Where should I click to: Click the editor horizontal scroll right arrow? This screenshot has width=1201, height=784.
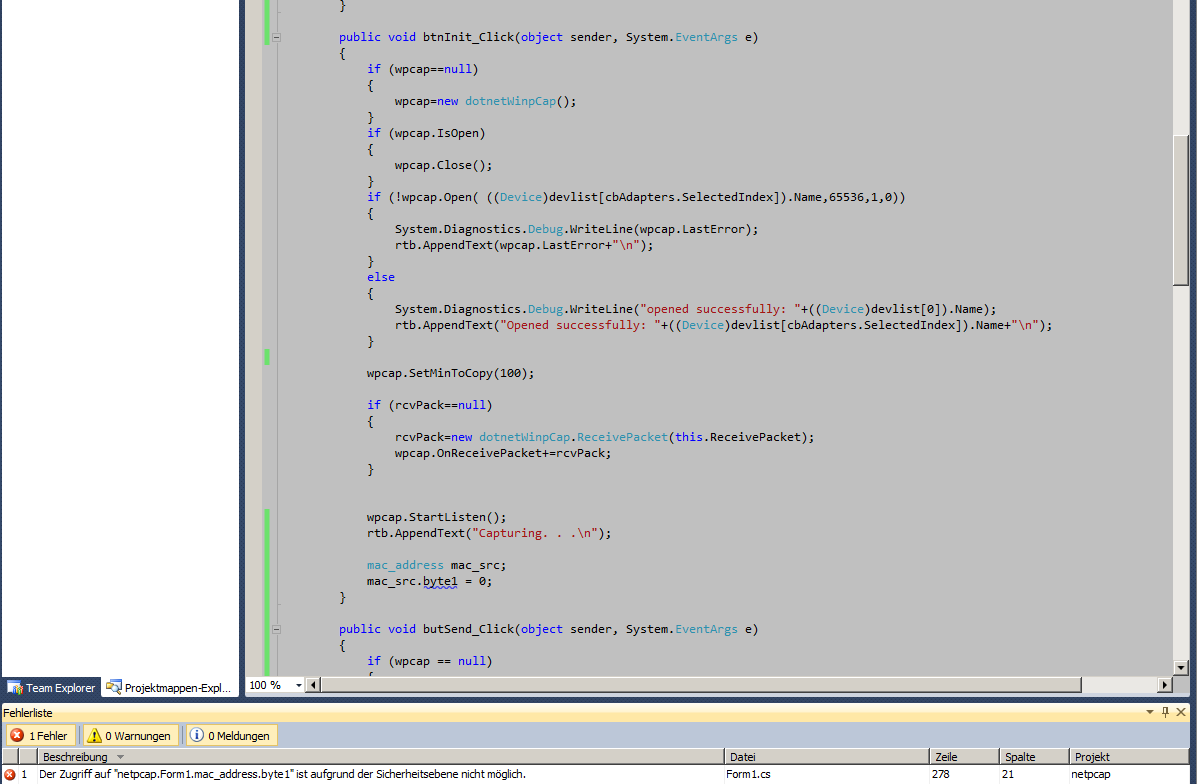1164,685
